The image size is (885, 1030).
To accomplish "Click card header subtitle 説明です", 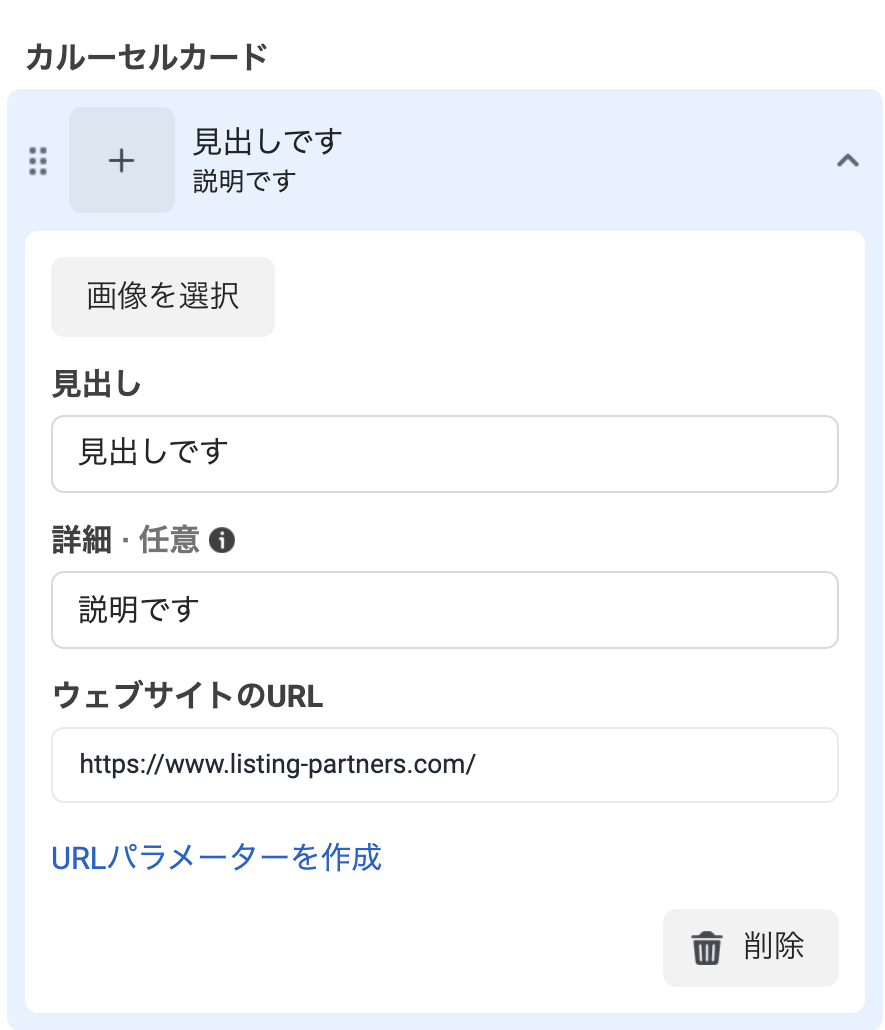I will (x=244, y=182).
